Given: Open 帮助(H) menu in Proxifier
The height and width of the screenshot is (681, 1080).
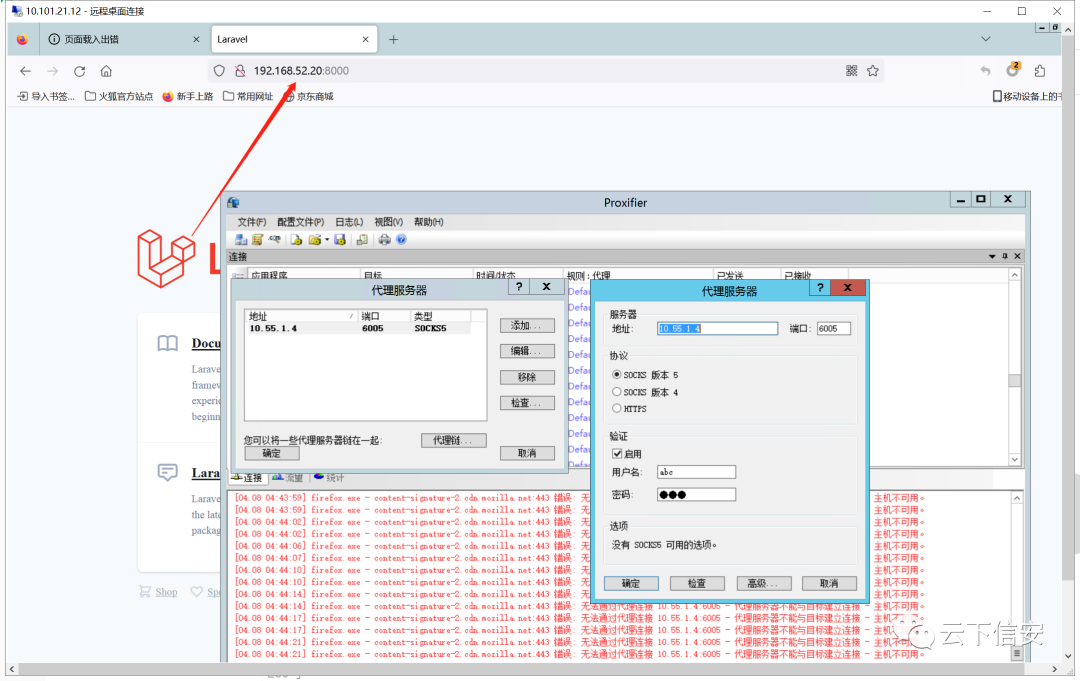Looking at the screenshot, I should pos(428,222).
